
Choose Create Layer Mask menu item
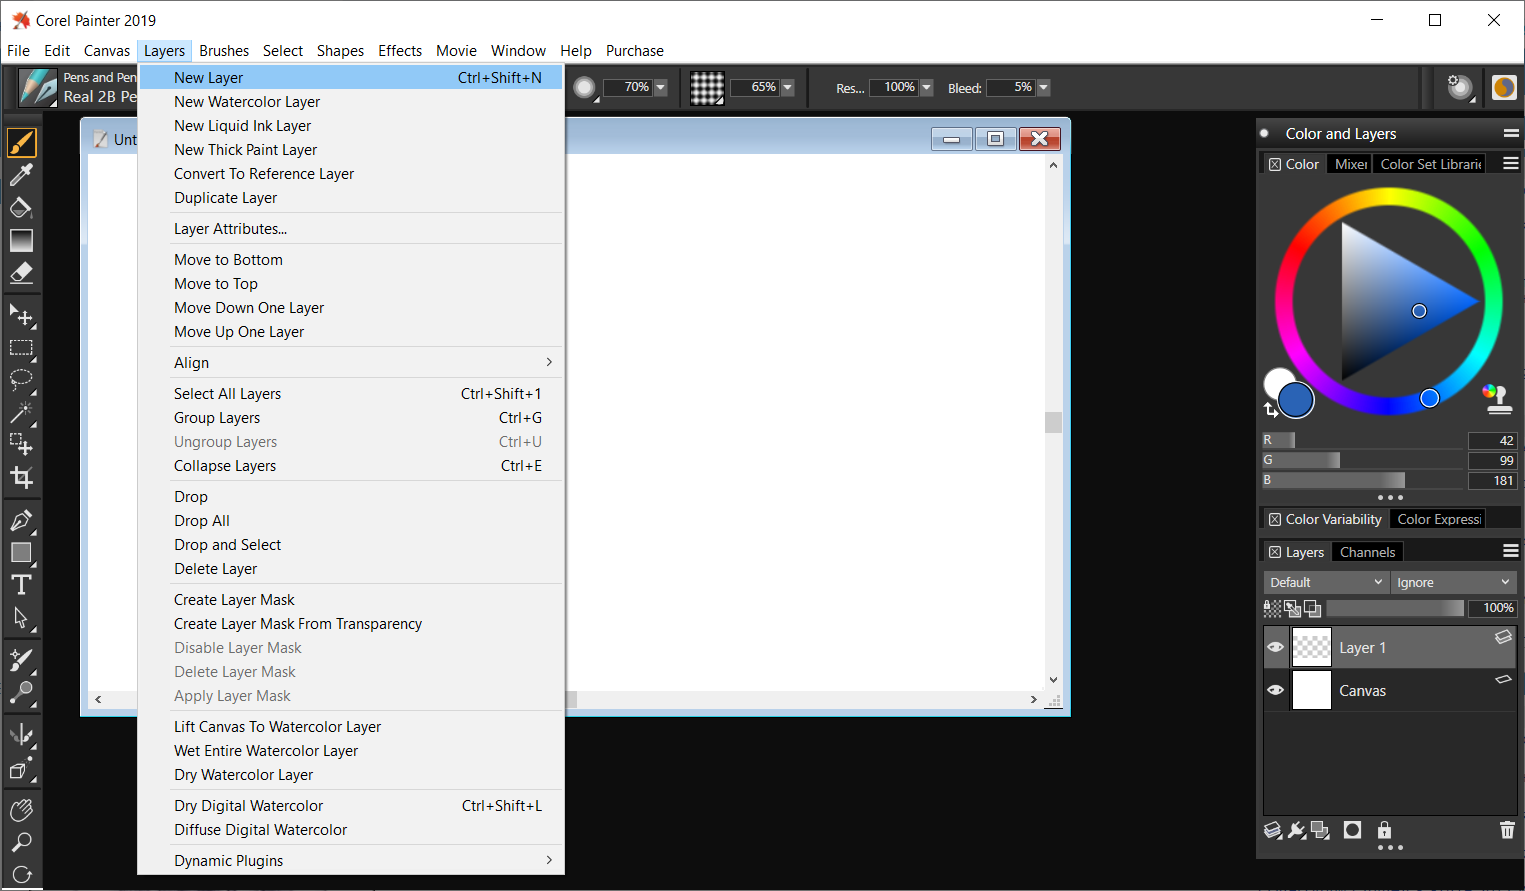click(x=351, y=599)
